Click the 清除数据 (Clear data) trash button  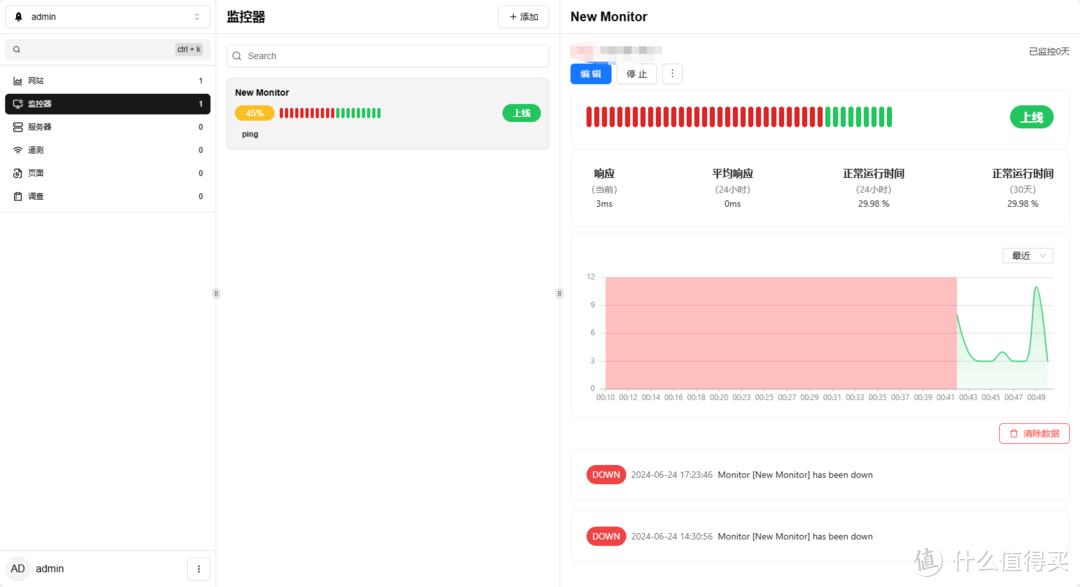click(1034, 433)
